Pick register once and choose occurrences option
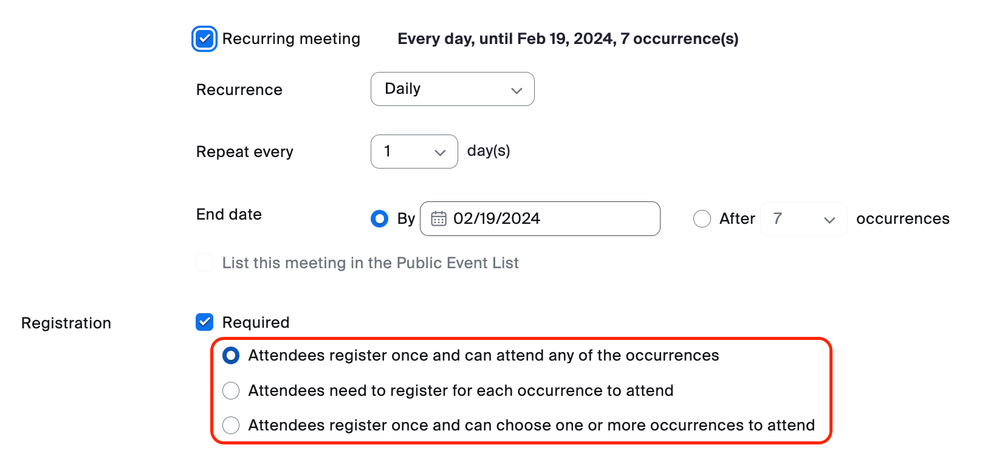This screenshot has height=455, width=999. pyautogui.click(x=231, y=426)
